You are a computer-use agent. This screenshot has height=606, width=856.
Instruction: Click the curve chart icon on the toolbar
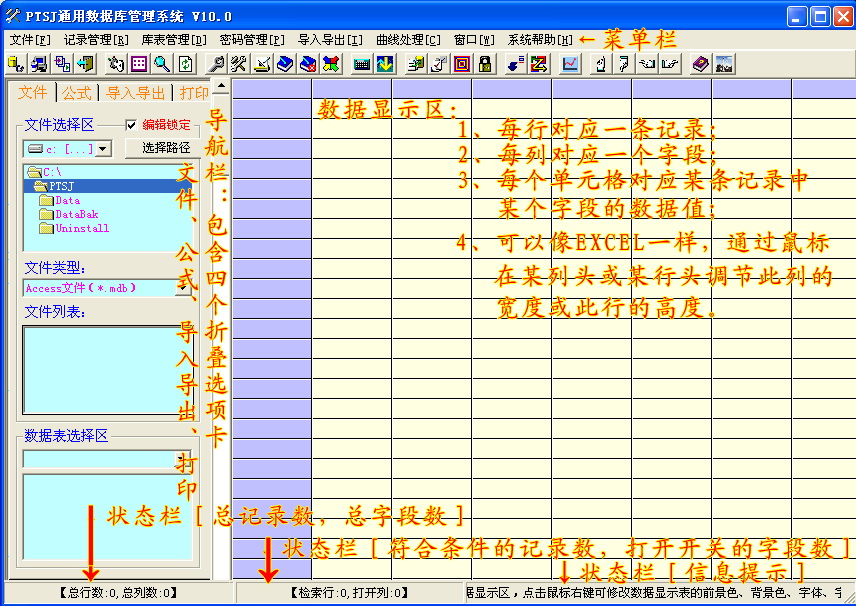point(570,65)
